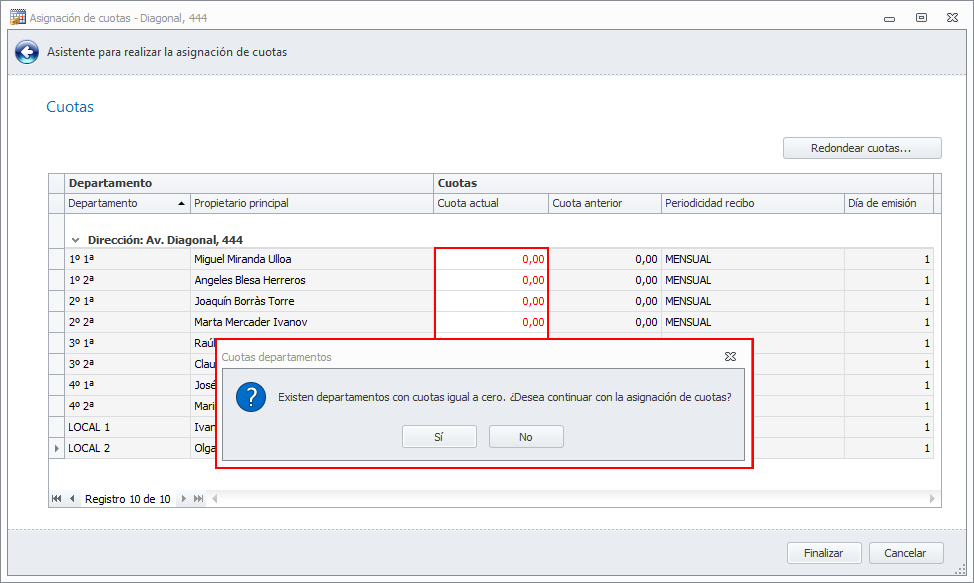Select the 1º 2ª department cell
This screenshot has width=974, height=583.
tap(127, 281)
